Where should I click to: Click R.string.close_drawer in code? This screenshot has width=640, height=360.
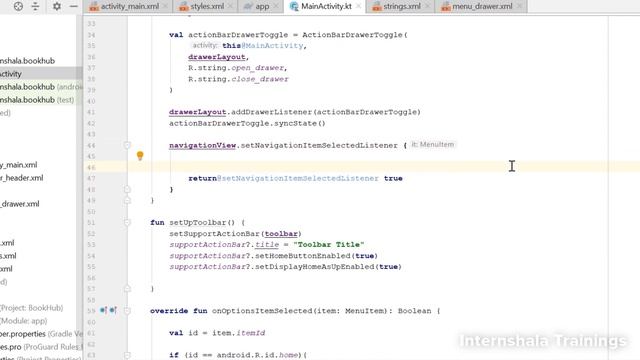click(x=238, y=79)
